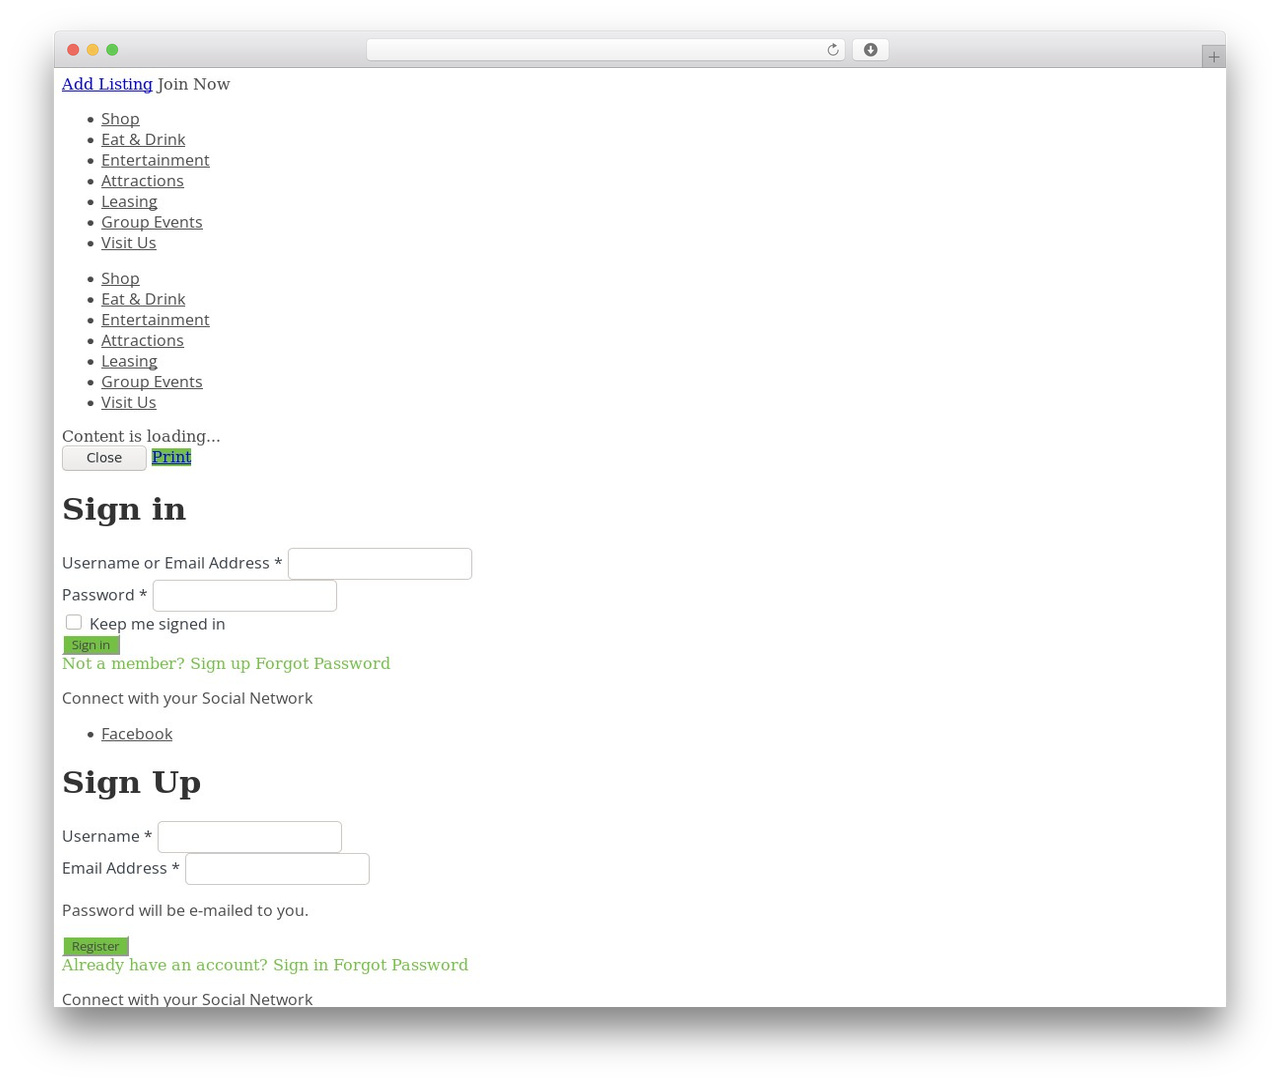Screen dimensions: 1280x1084
Task: Add a new tab with the plus icon
Action: point(1213,57)
